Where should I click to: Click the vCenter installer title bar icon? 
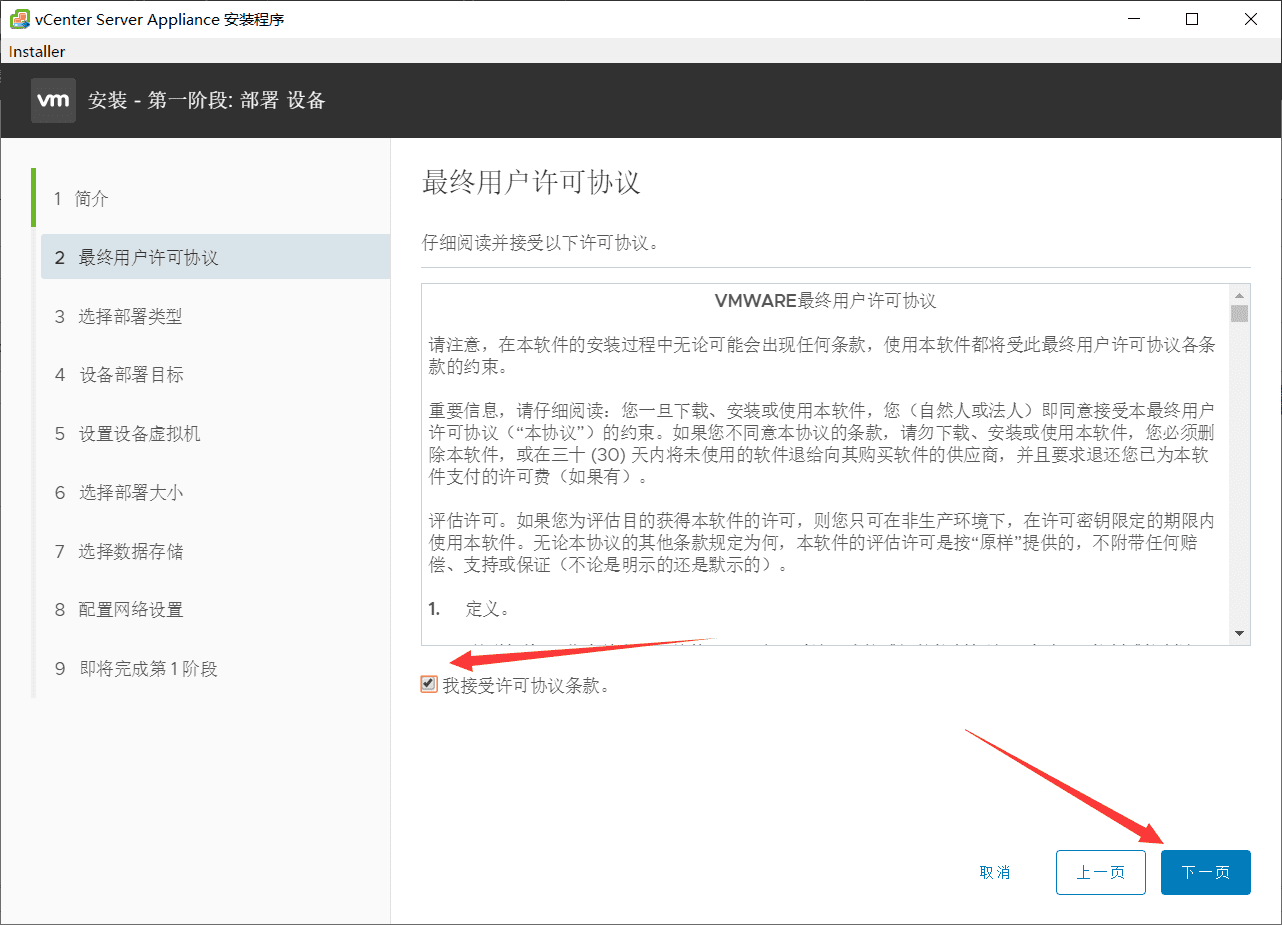19,19
